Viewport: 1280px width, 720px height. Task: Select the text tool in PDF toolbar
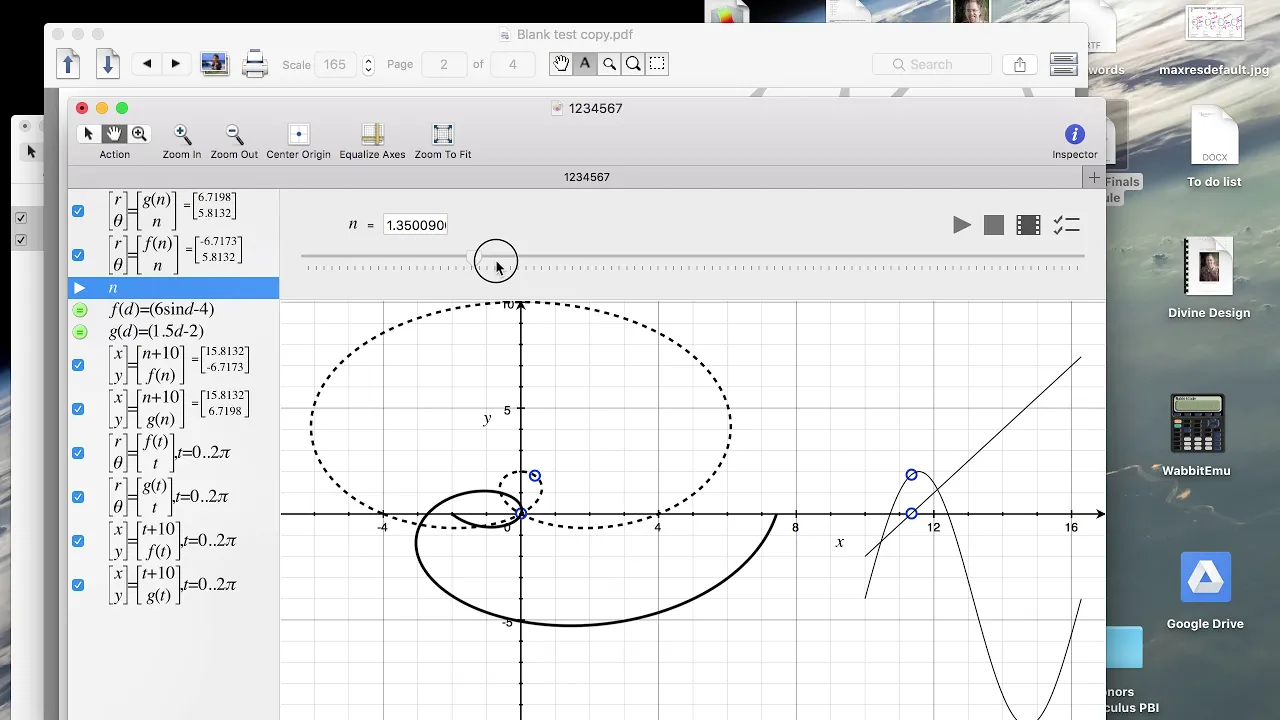pos(585,64)
